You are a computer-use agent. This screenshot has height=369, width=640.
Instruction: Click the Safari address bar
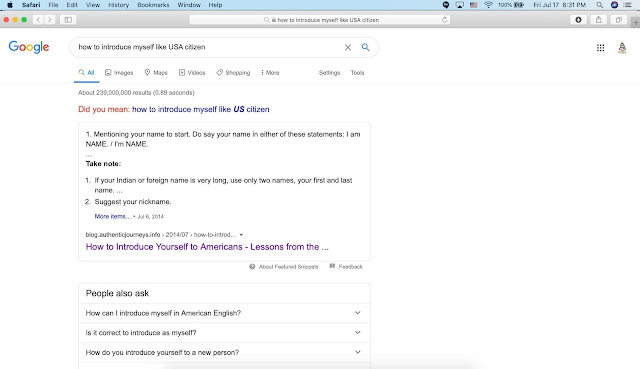pos(320,20)
